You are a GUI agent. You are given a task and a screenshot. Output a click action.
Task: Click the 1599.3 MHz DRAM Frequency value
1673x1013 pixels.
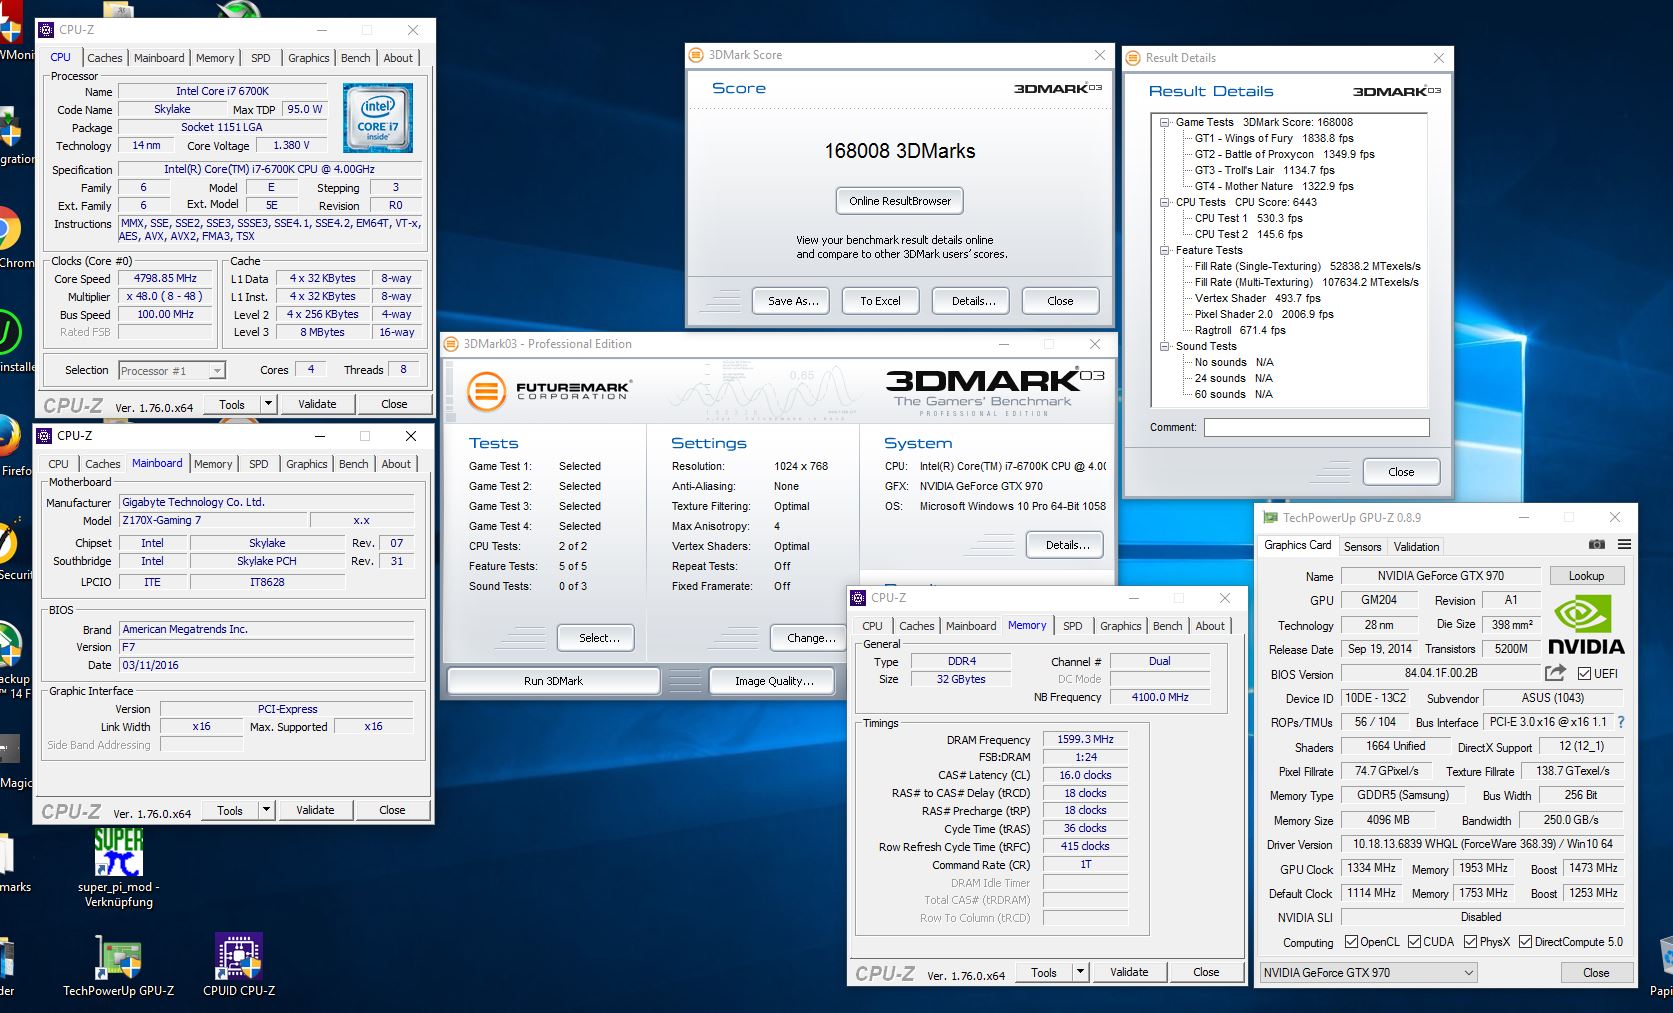click(1085, 740)
